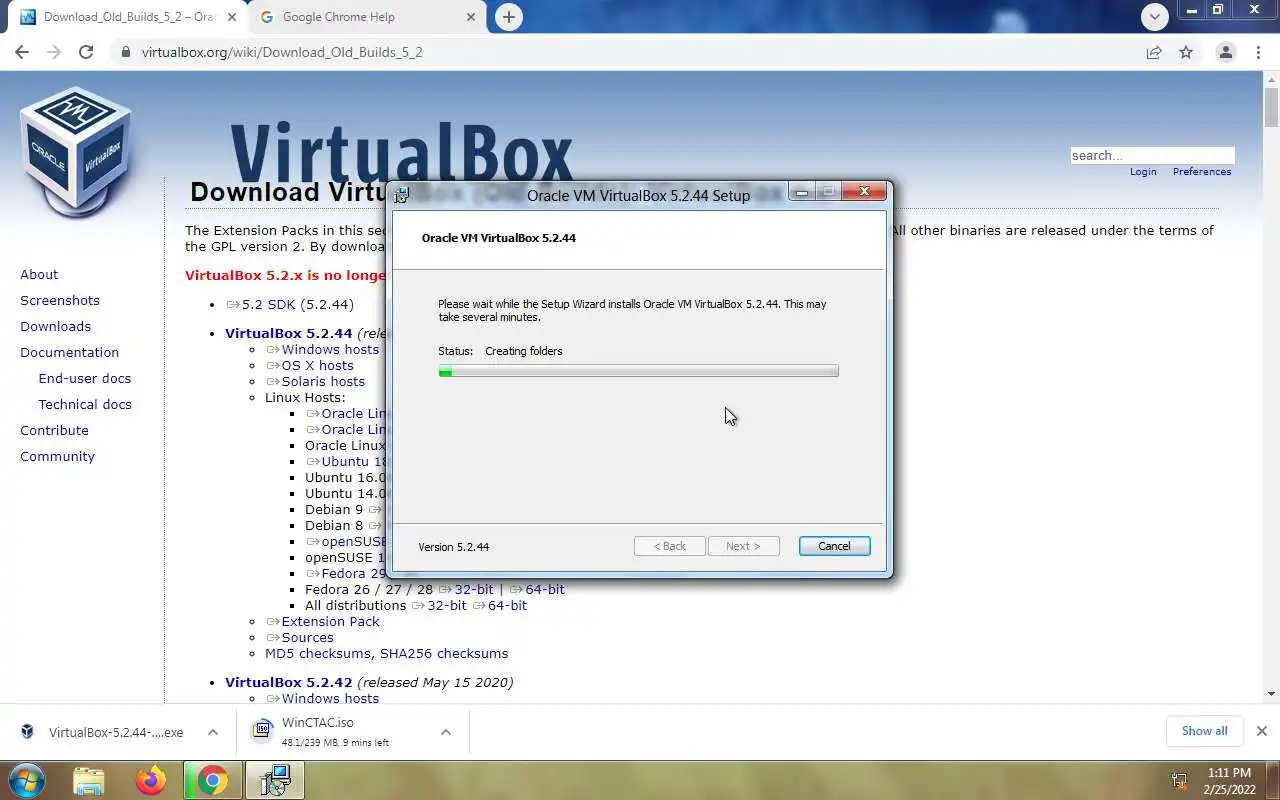Click the Chrome taskbar icon
Screen dimensions: 1280x800
(212, 780)
